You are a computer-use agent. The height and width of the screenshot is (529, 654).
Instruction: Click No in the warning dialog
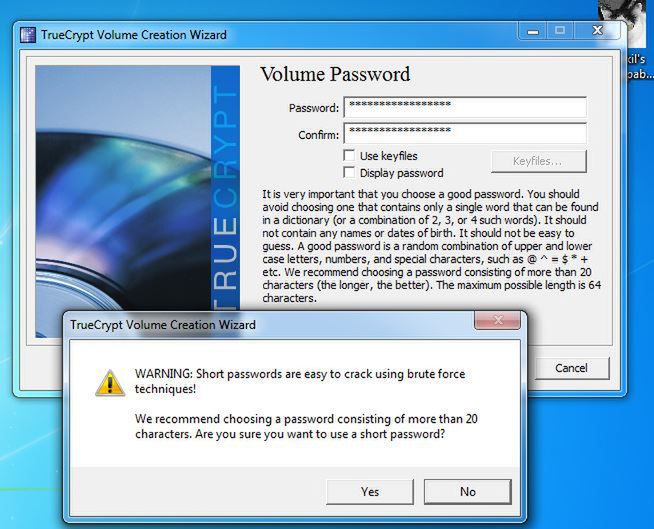click(468, 491)
